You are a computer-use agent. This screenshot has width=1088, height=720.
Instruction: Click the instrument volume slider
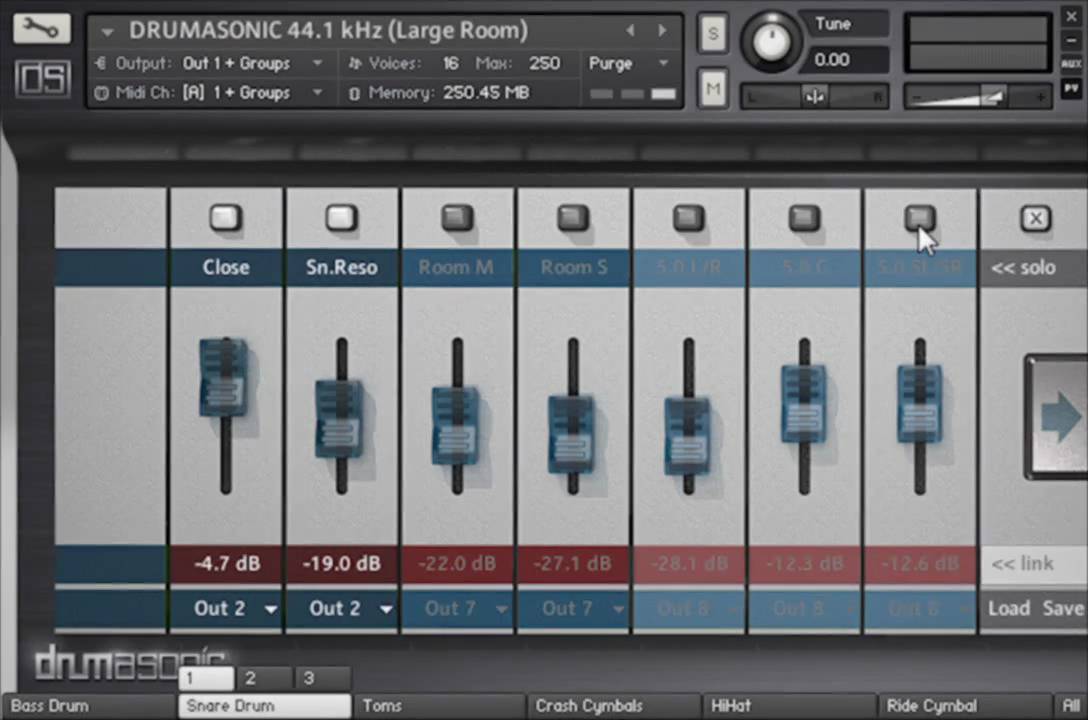[978, 96]
